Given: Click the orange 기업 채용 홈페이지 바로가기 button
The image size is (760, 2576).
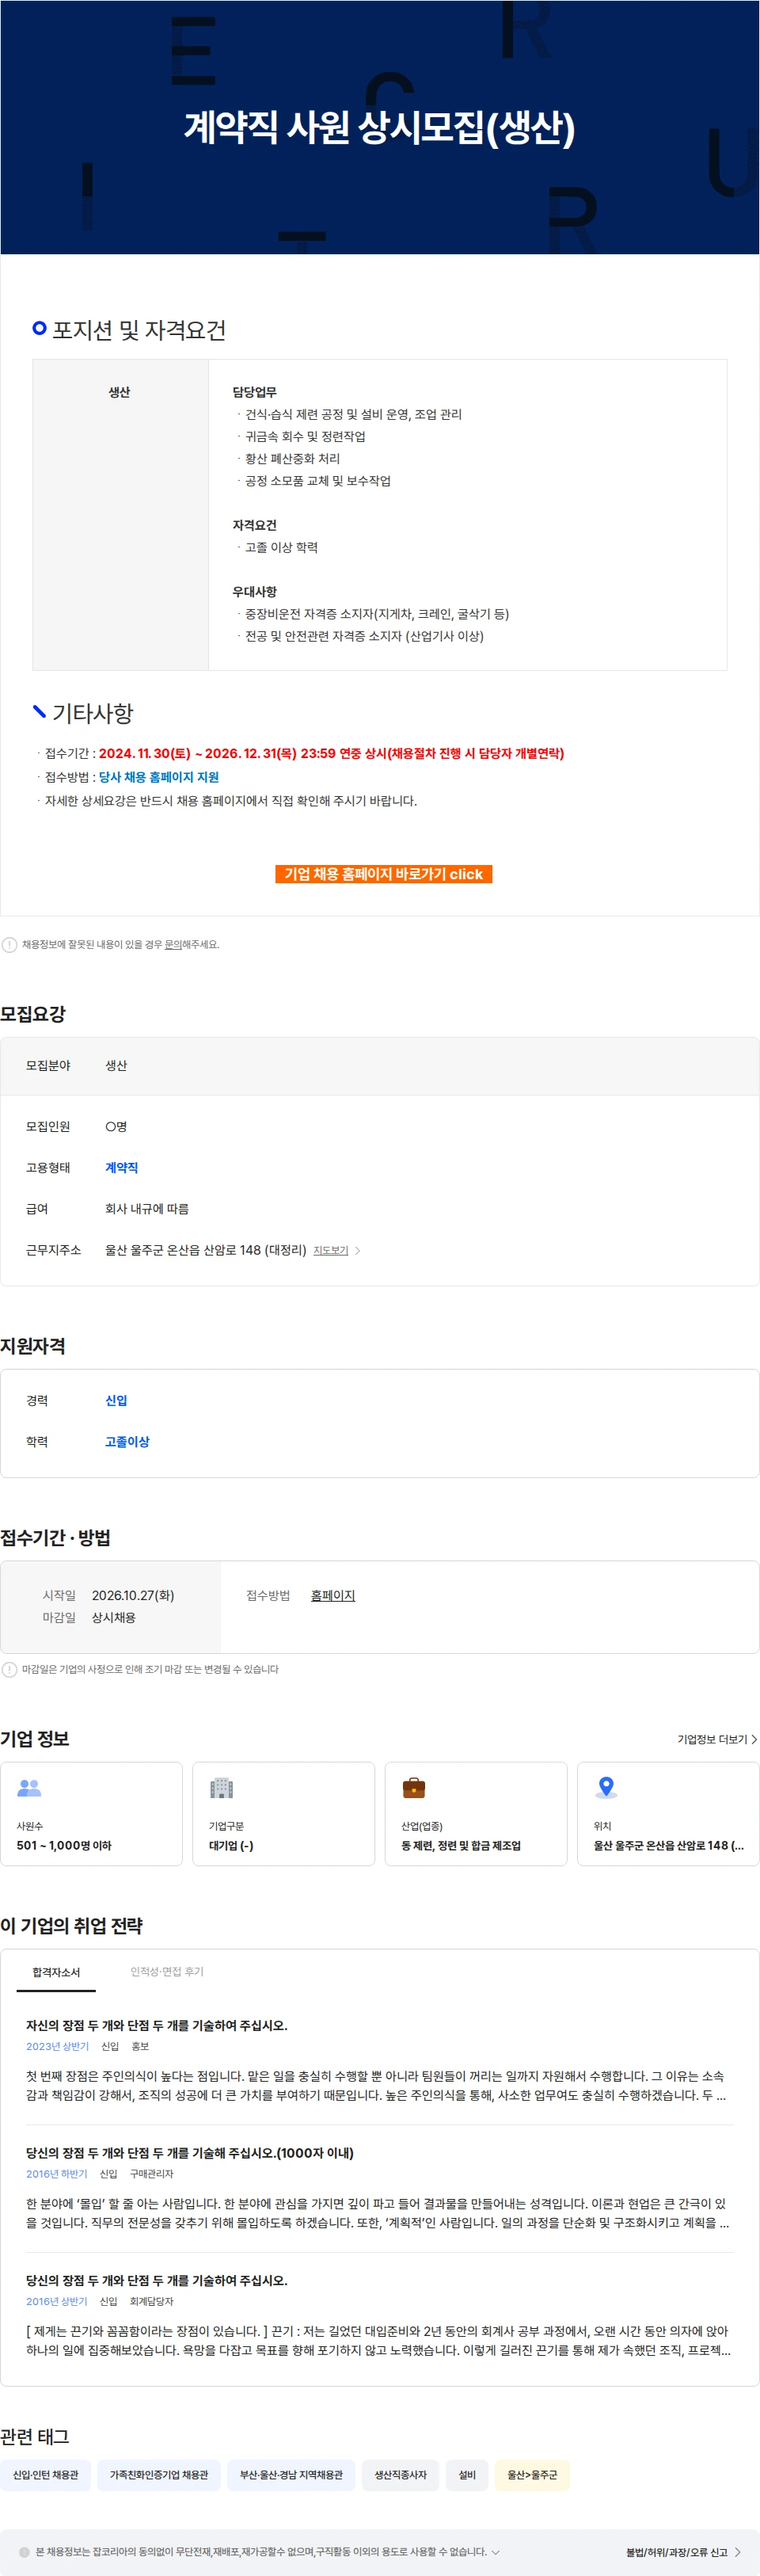Looking at the screenshot, I should point(383,874).
